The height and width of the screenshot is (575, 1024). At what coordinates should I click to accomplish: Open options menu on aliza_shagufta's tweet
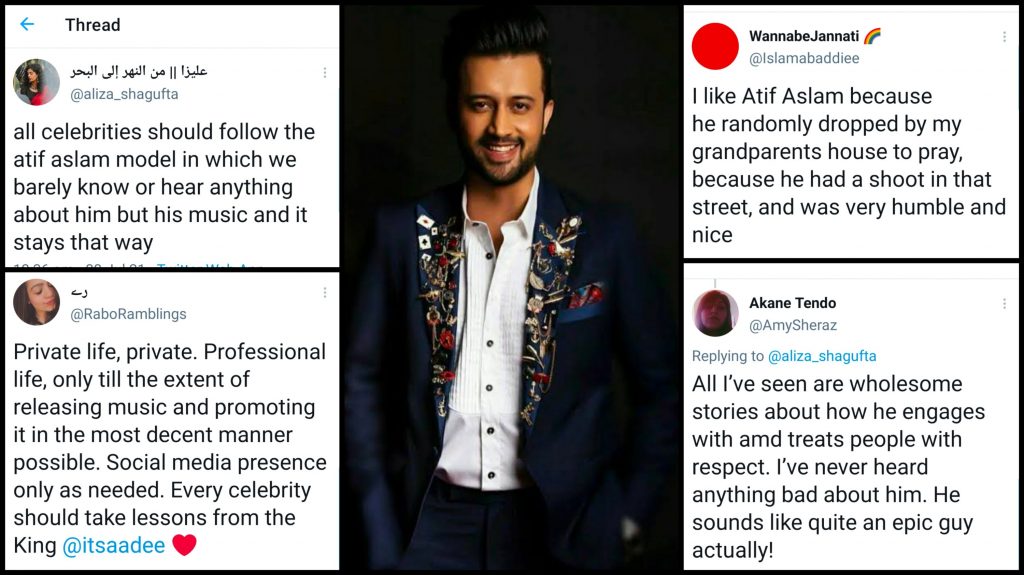click(x=324, y=73)
